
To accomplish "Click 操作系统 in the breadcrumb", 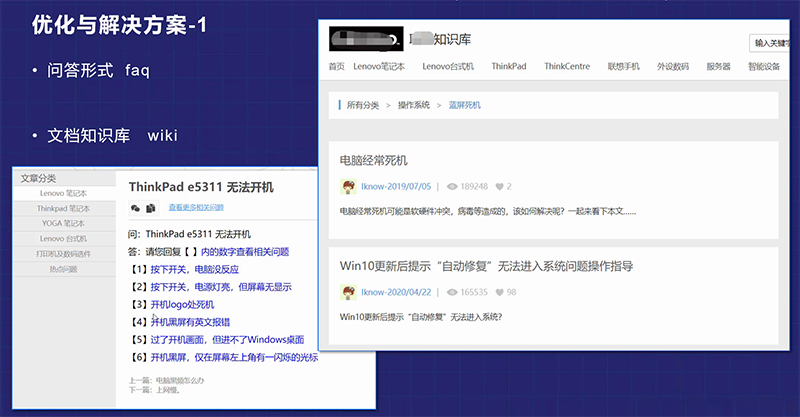I will pyautogui.click(x=414, y=105).
